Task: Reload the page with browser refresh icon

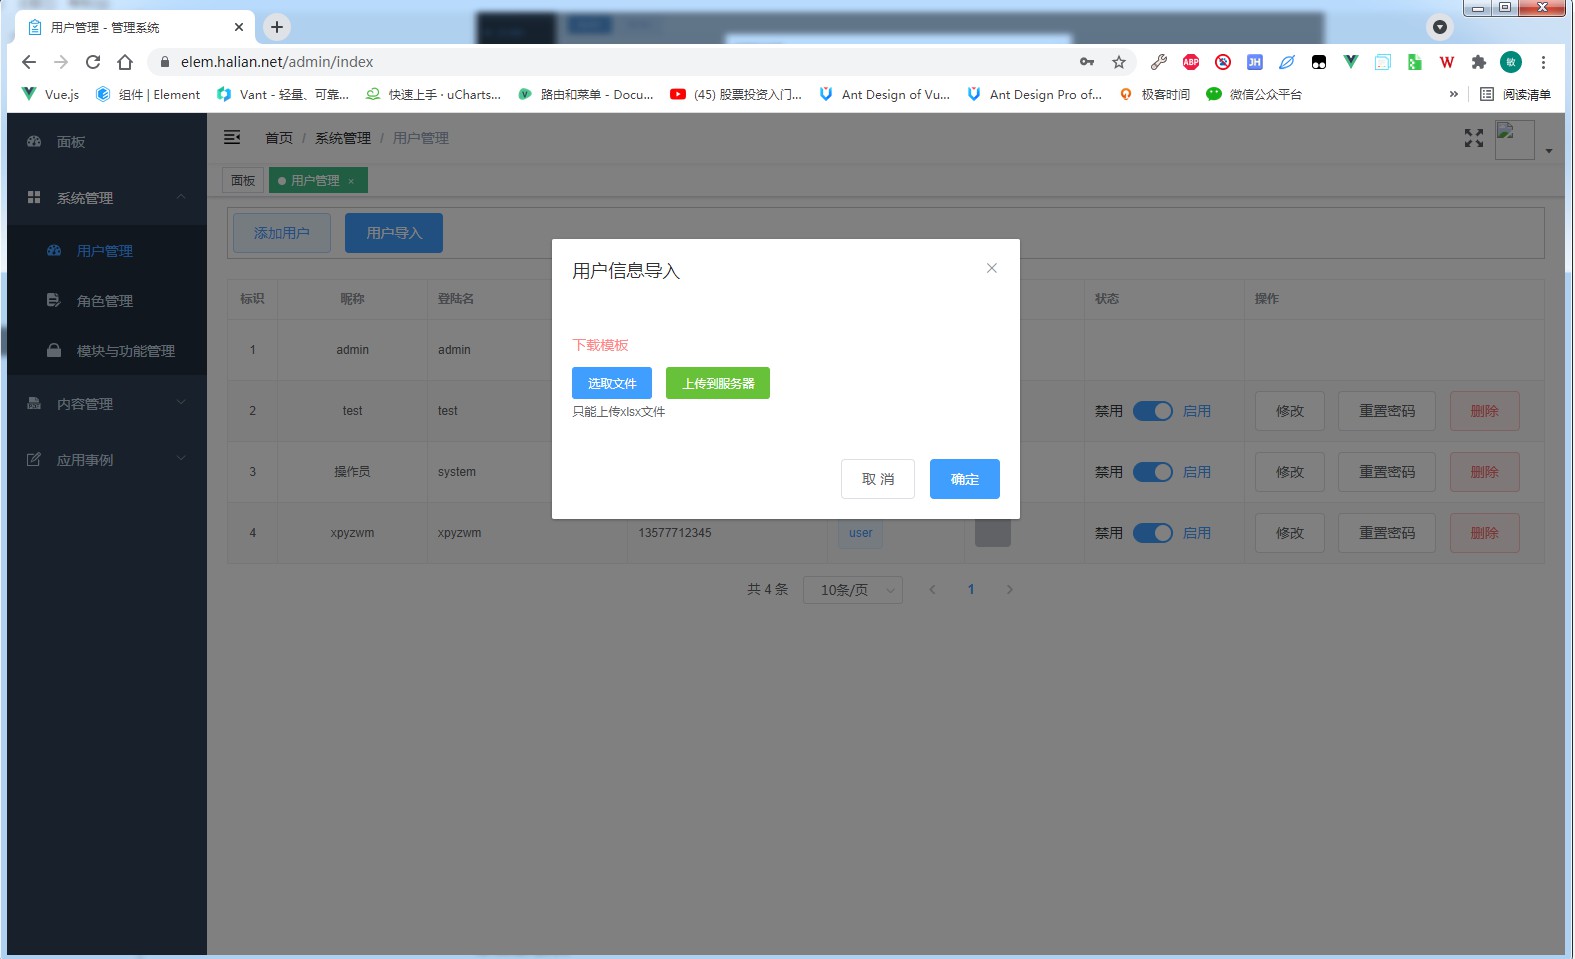Action: [x=93, y=62]
